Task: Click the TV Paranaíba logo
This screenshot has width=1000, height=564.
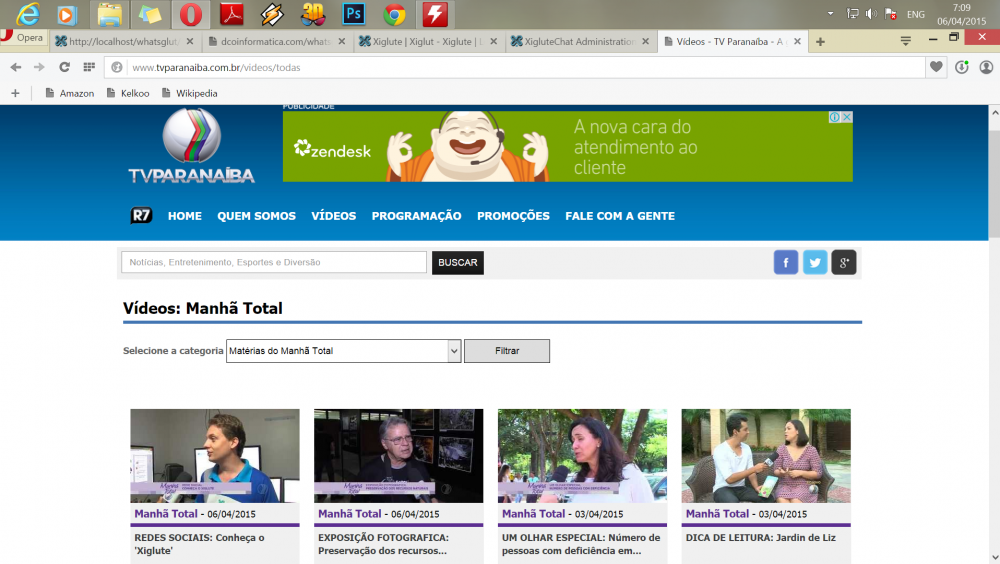Action: point(191,147)
